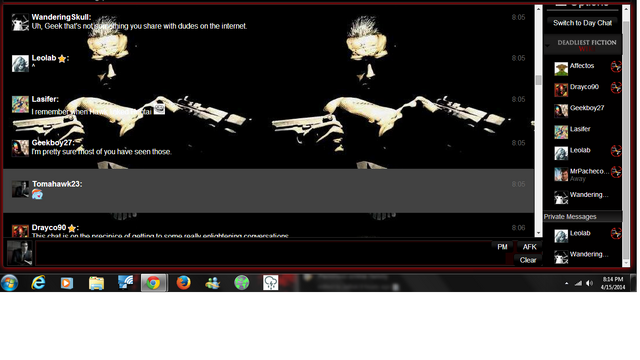Open Internet Explorer from taskbar

(x=38, y=282)
